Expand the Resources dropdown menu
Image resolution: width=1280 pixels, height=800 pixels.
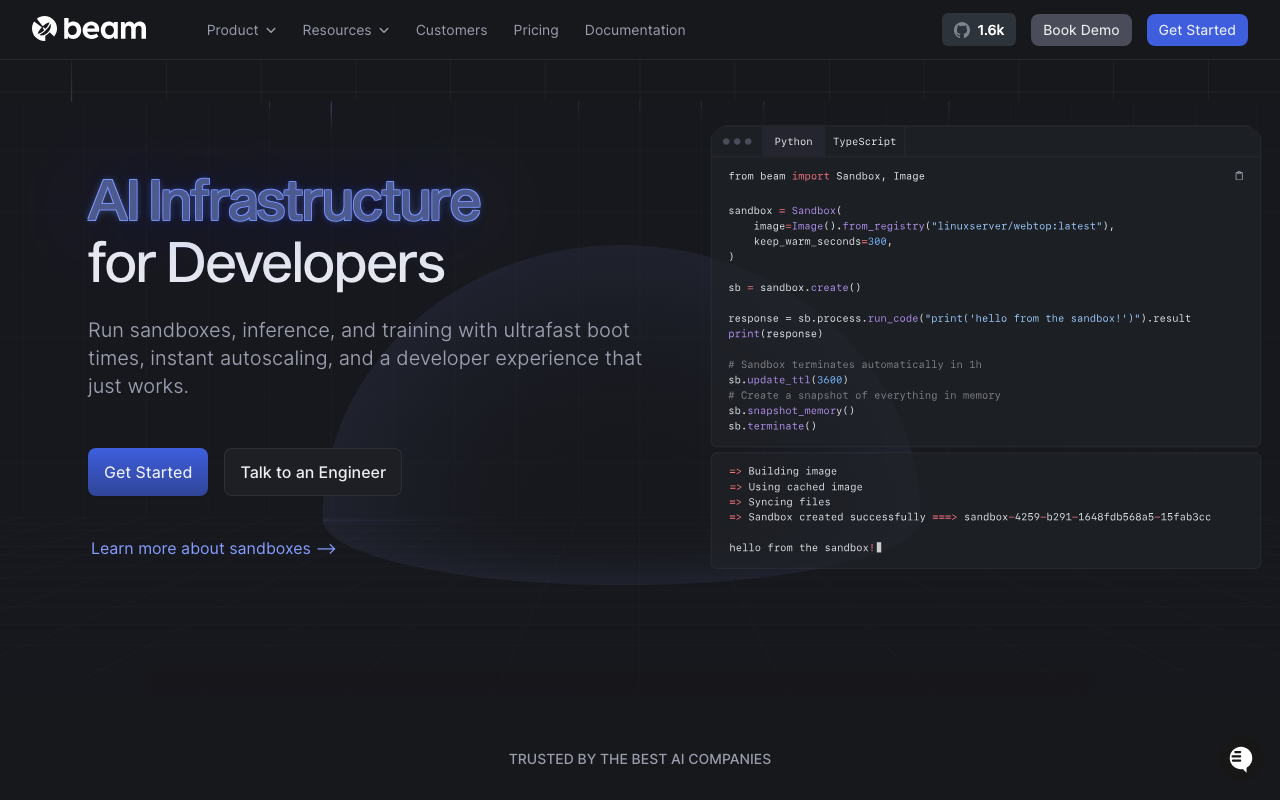click(x=345, y=30)
